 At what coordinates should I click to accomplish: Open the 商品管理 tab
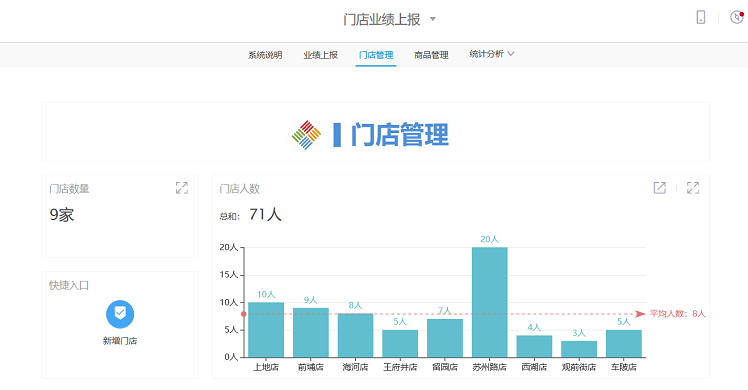[x=431, y=55]
